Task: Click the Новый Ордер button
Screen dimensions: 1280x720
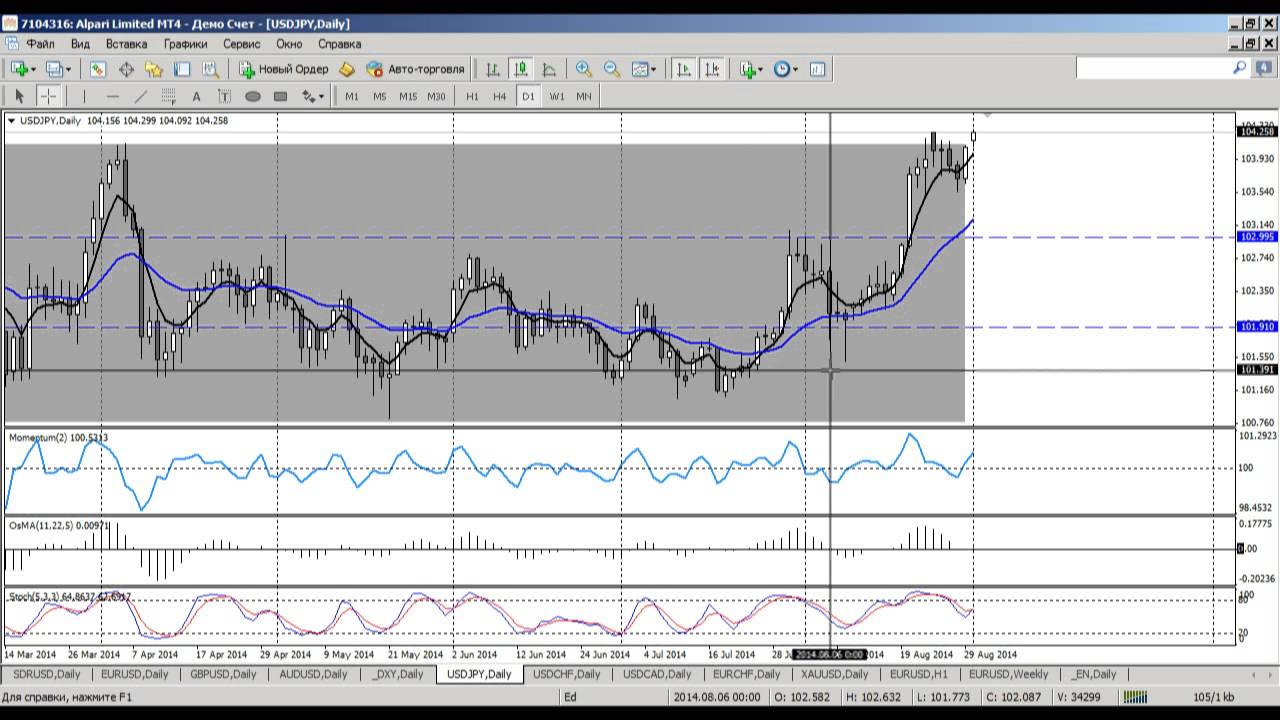Action: coord(284,69)
